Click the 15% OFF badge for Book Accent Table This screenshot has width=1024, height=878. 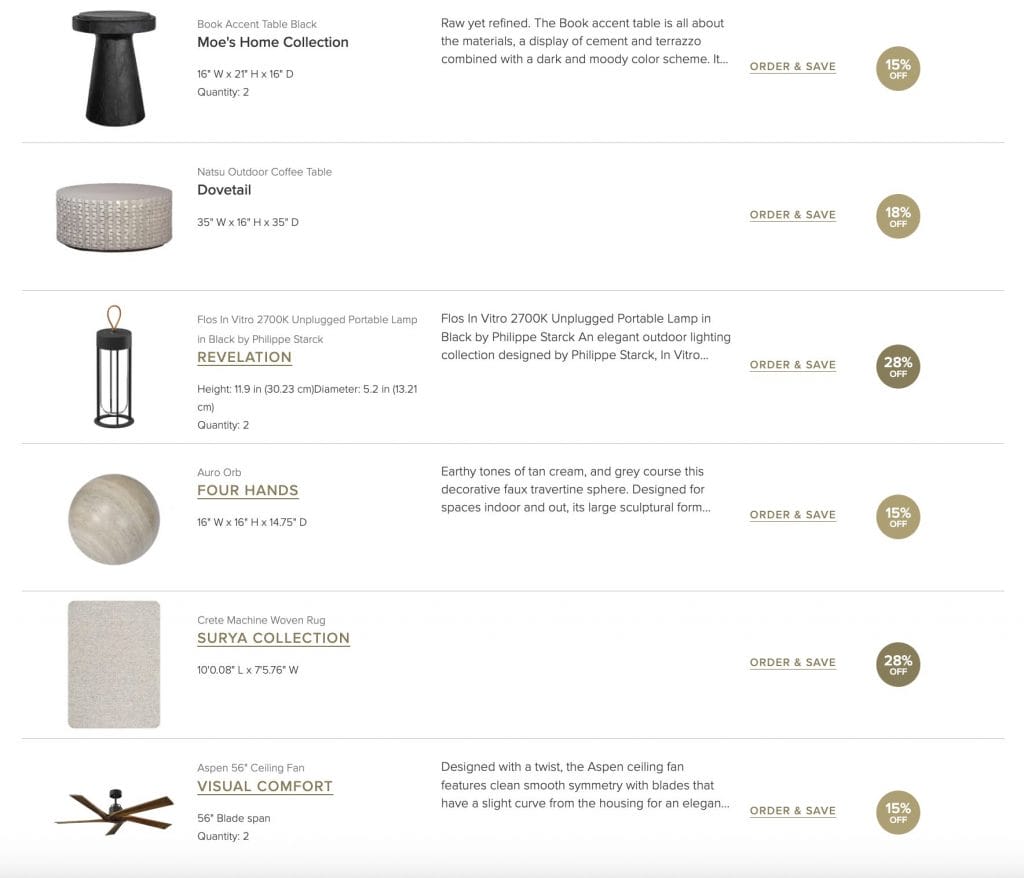[x=897, y=69]
